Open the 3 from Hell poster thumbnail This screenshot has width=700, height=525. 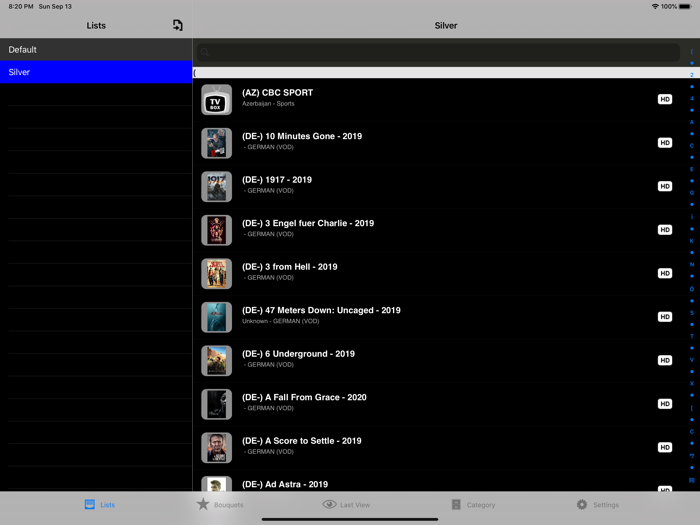coord(217,274)
